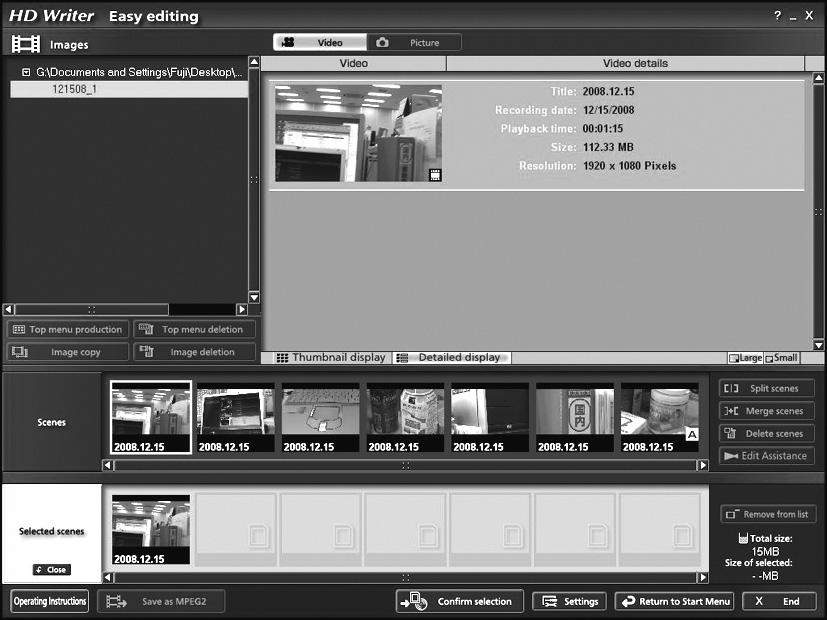Set thumbnail size to Large
Image resolution: width=827 pixels, height=620 pixels.
click(x=745, y=358)
